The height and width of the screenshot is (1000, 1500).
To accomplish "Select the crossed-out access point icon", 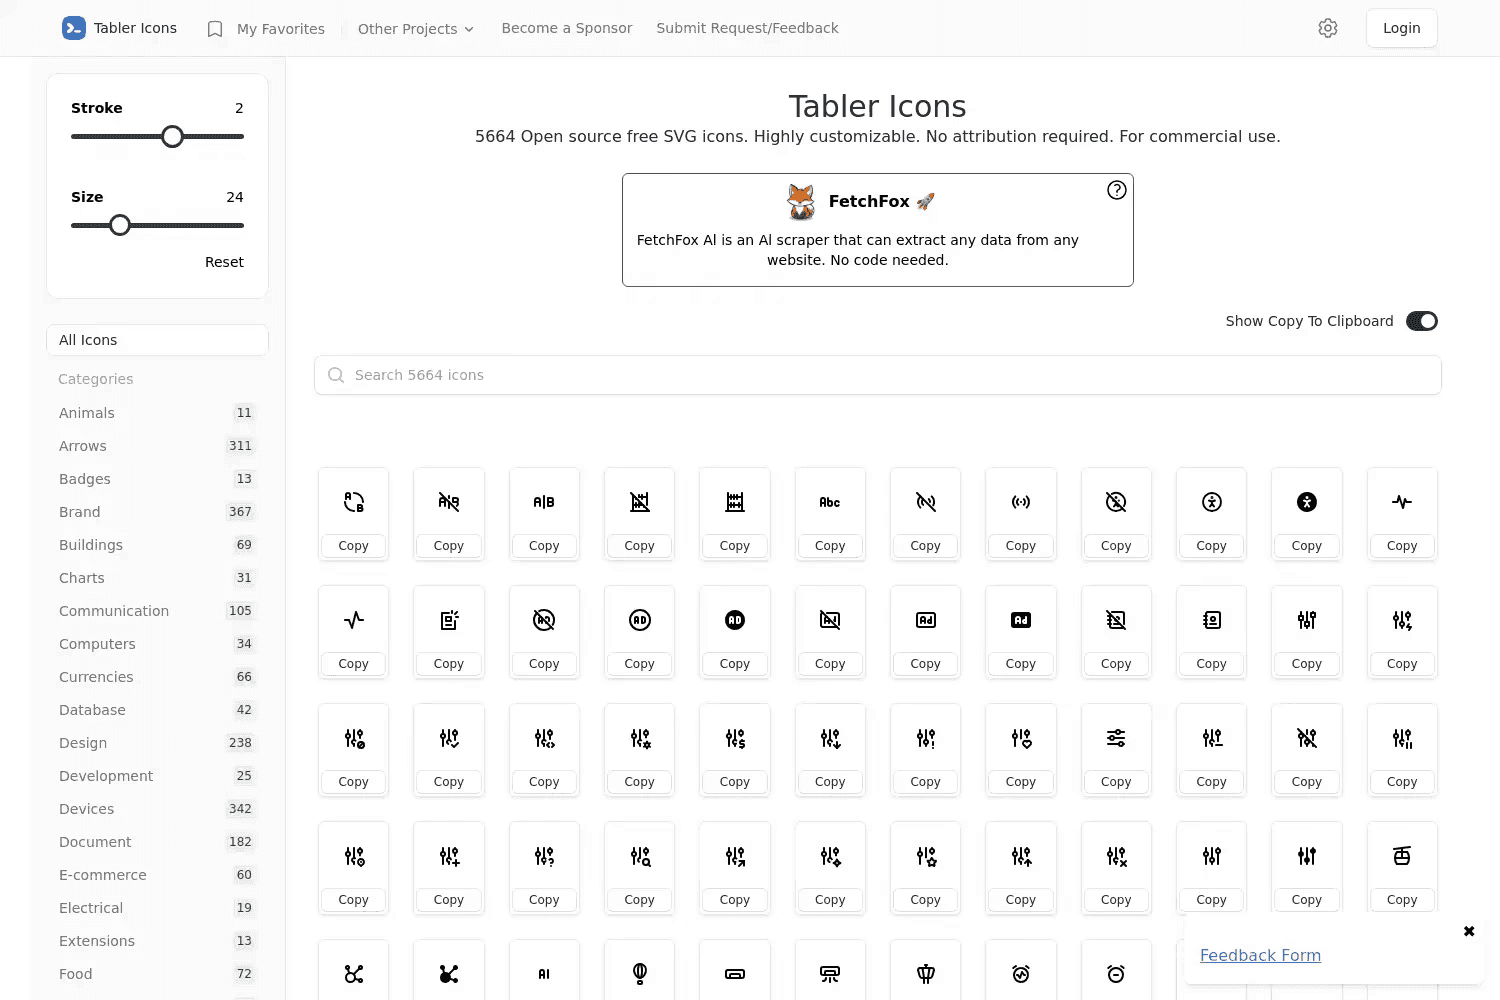I will click(x=926, y=502).
